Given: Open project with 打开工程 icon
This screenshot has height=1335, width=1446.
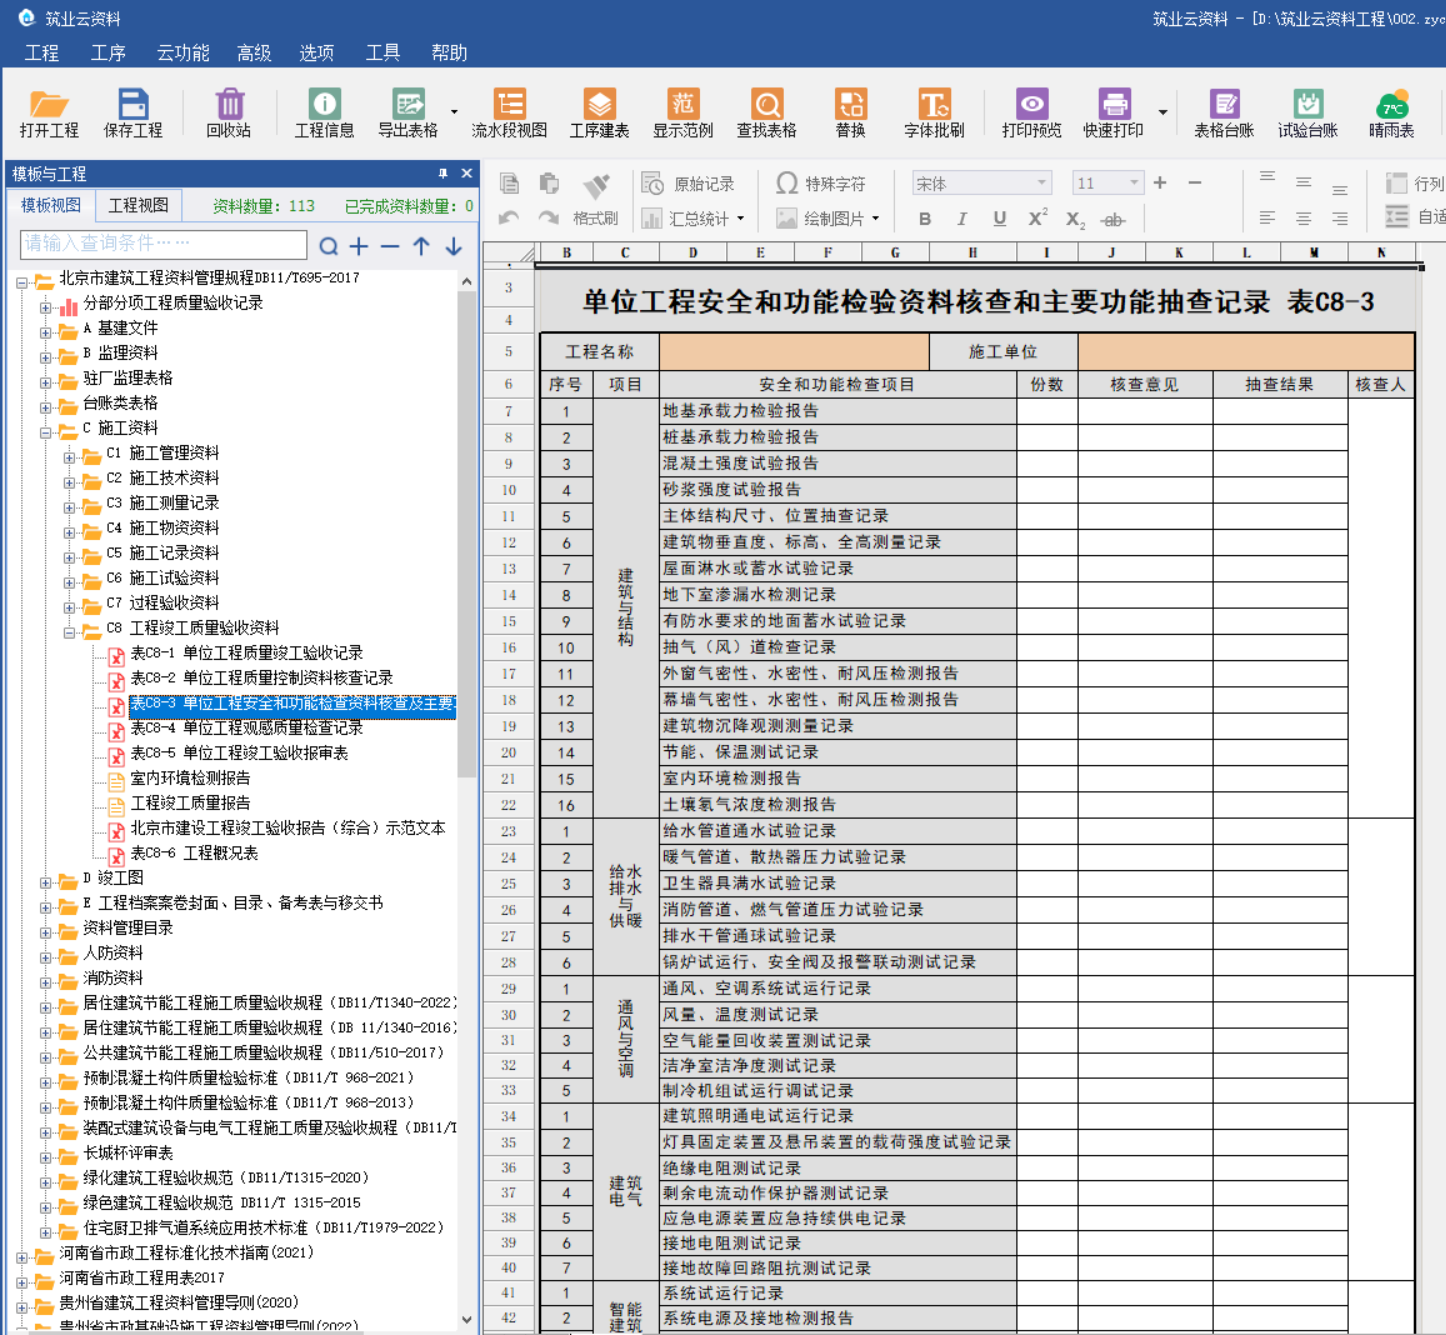Looking at the screenshot, I should 49,113.
